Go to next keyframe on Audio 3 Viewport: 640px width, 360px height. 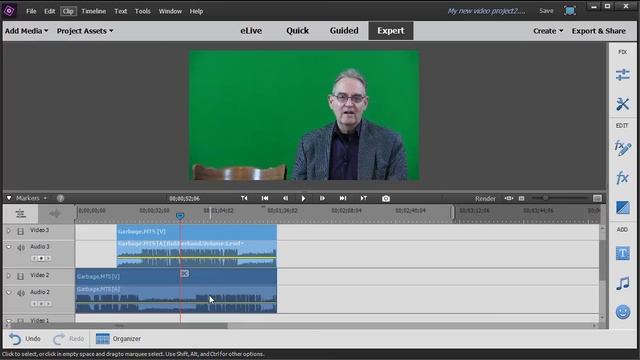[x=49, y=258]
